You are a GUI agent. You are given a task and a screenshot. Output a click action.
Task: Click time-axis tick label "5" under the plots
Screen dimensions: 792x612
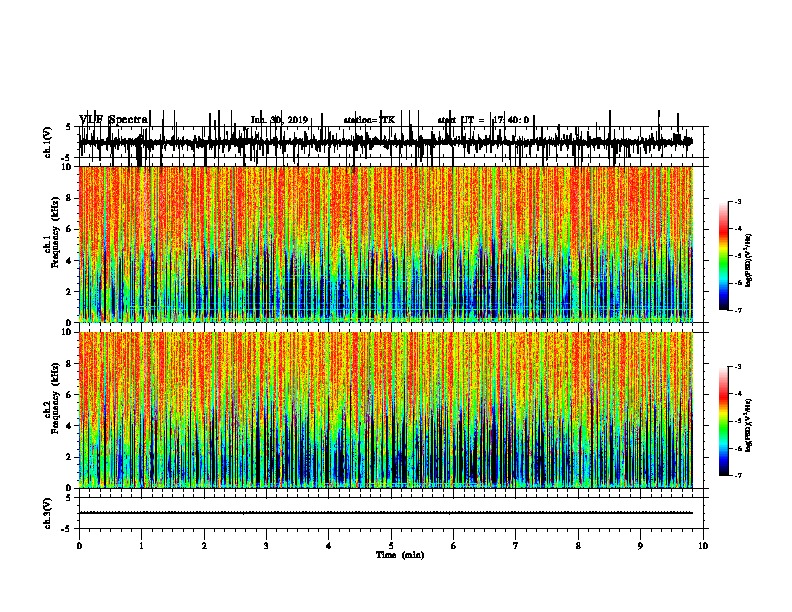(x=391, y=546)
